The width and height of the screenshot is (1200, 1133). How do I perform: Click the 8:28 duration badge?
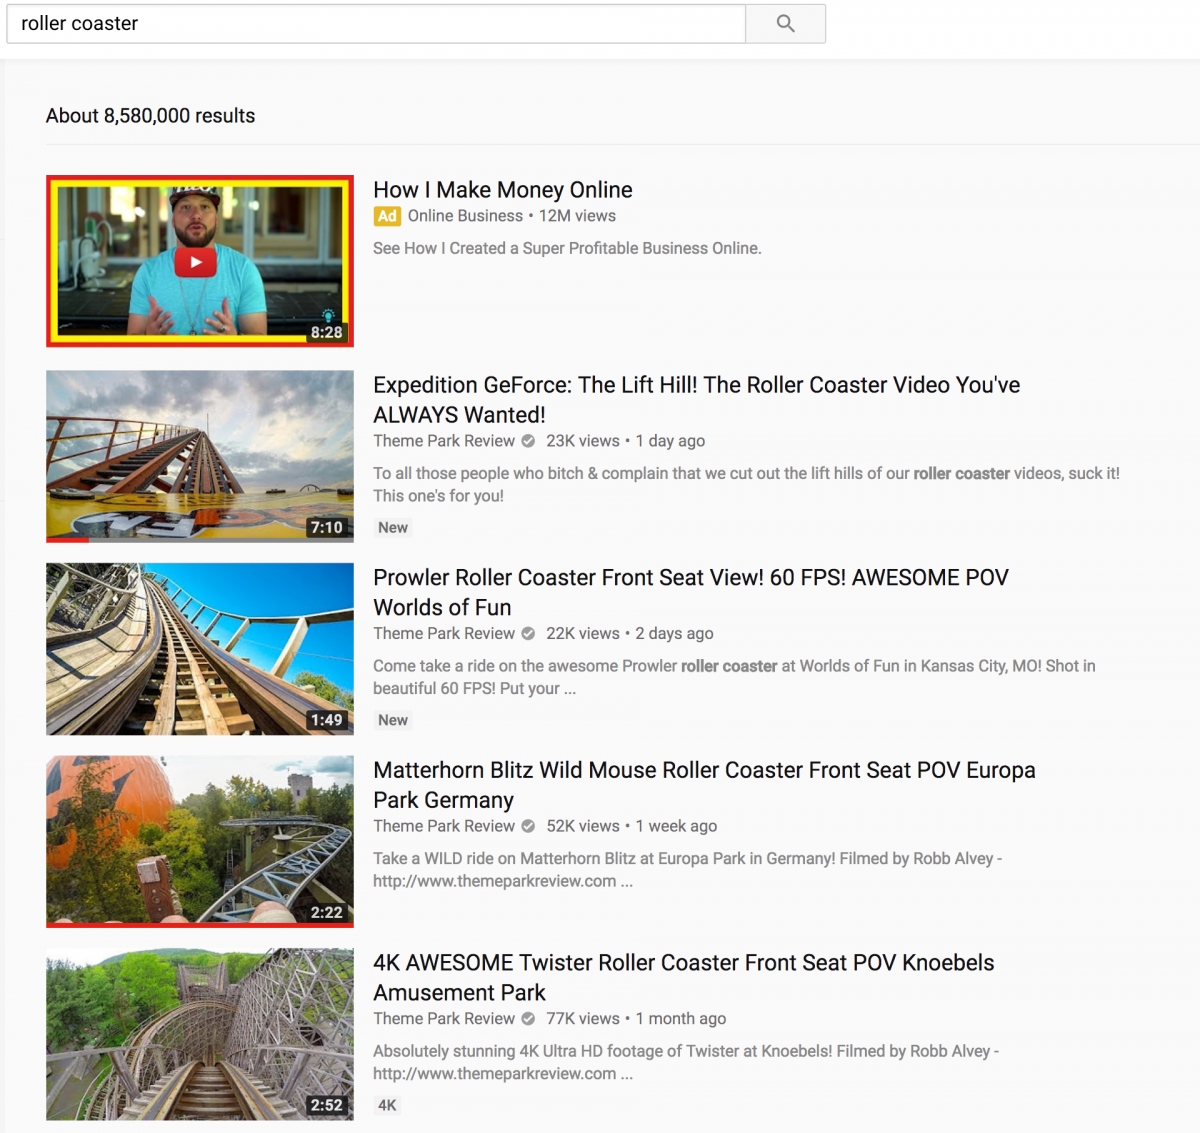(x=326, y=332)
